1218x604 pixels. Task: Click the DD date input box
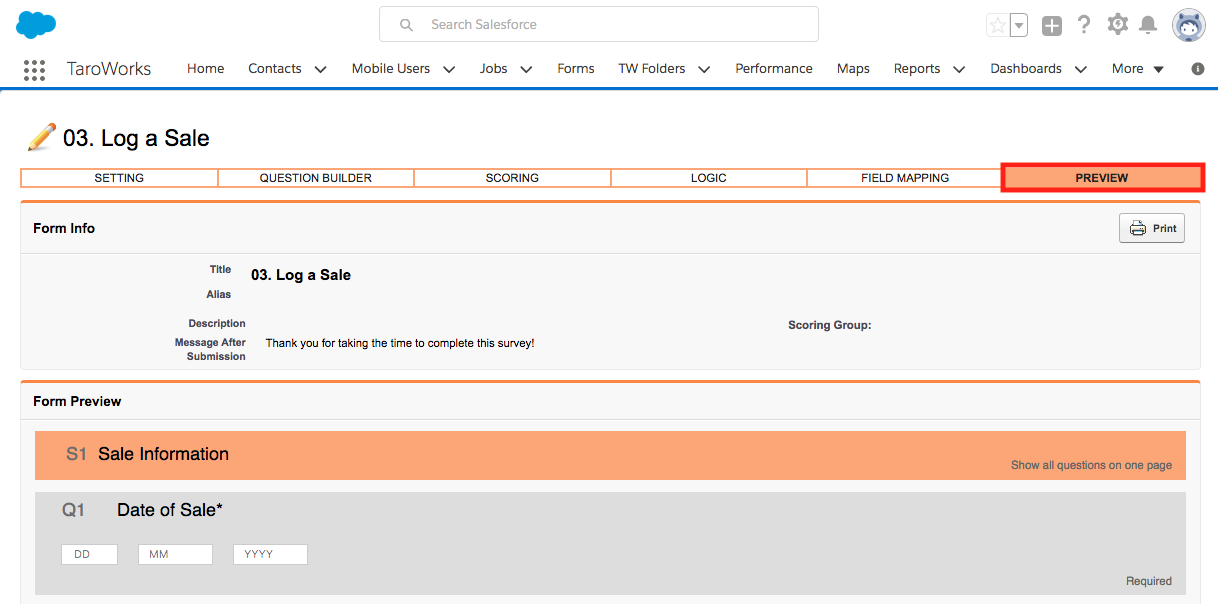pos(89,554)
